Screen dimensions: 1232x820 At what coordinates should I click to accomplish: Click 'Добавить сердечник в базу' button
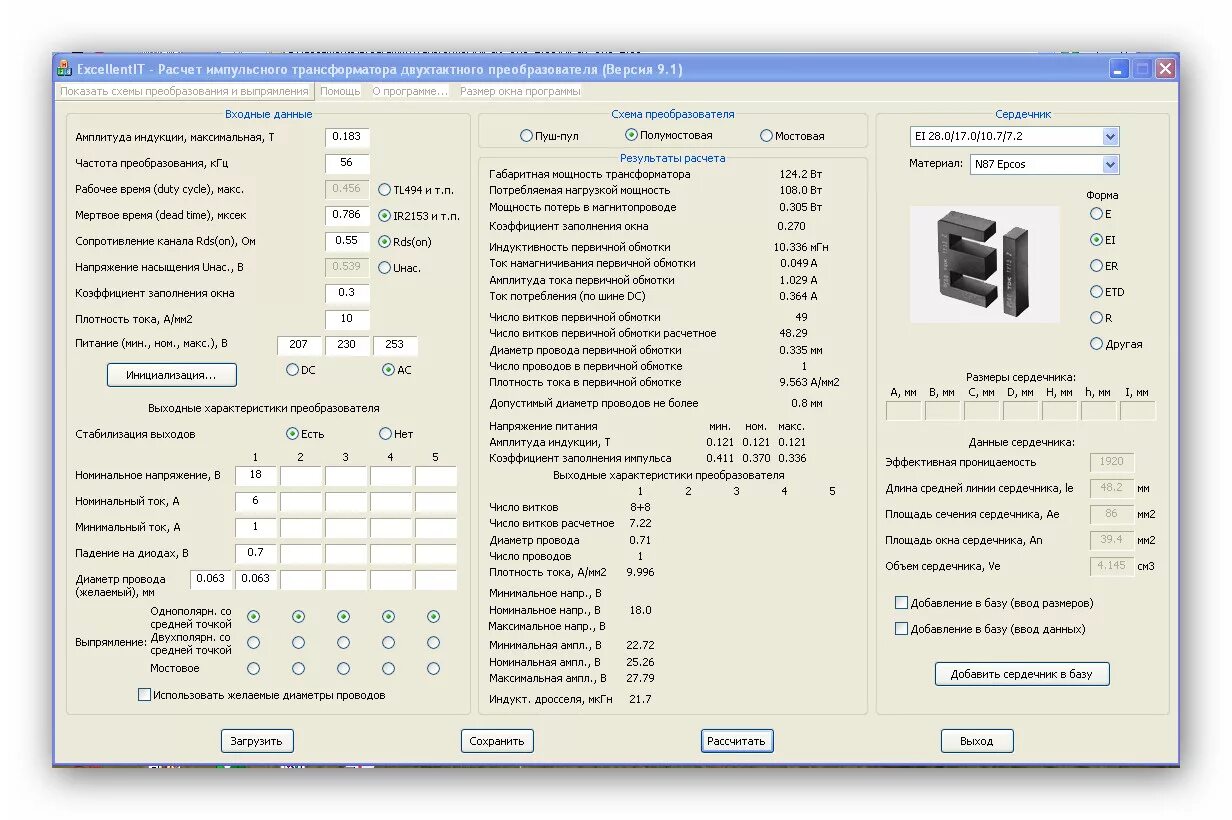(1022, 674)
